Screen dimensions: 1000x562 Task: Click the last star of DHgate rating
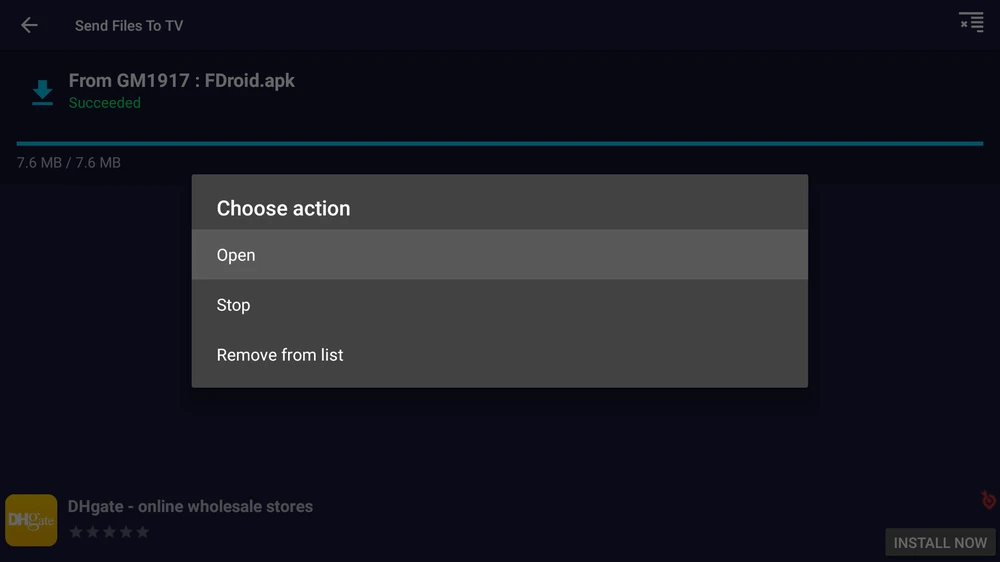pos(142,532)
